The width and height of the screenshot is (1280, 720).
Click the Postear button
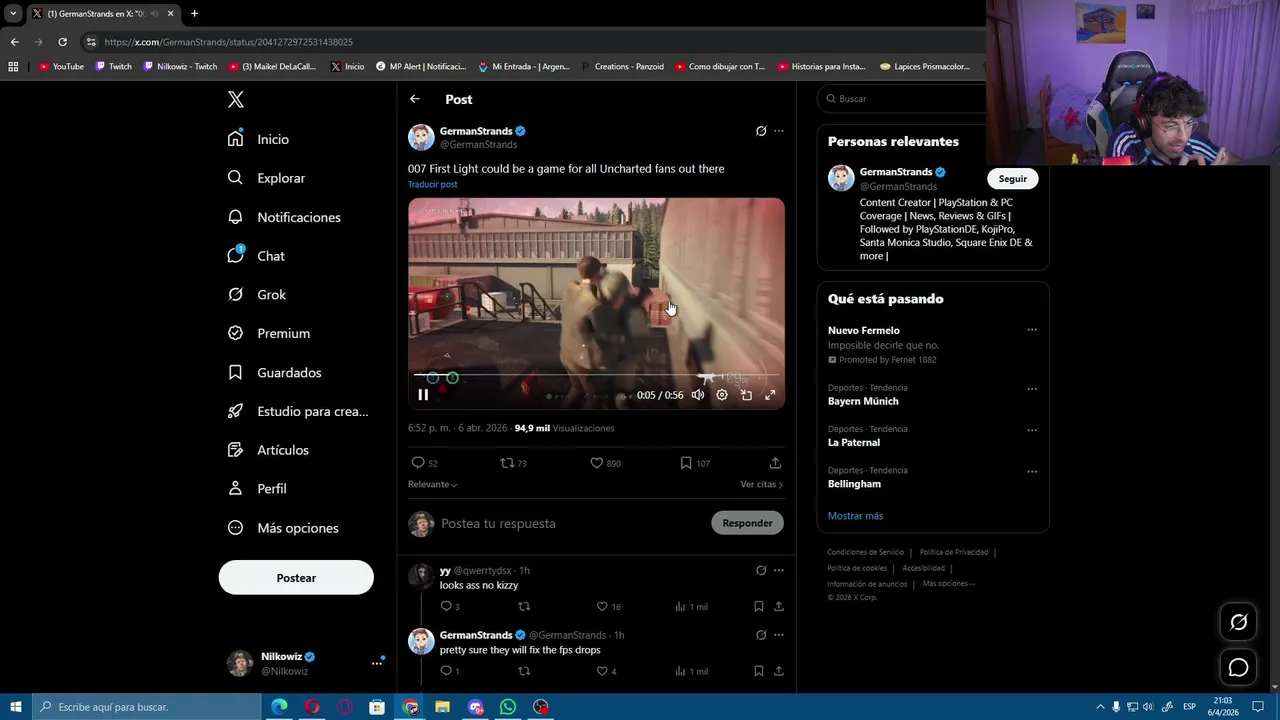296,578
